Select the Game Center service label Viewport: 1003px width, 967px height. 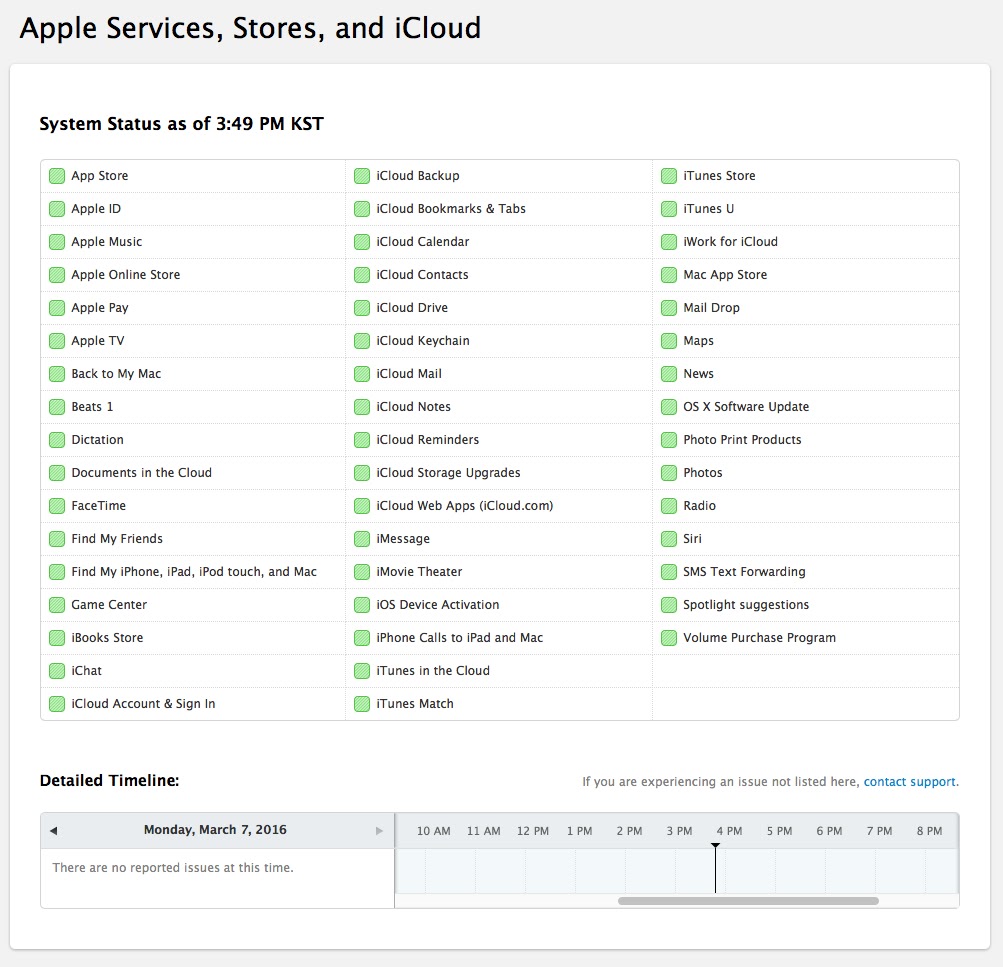tap(109, 605)
